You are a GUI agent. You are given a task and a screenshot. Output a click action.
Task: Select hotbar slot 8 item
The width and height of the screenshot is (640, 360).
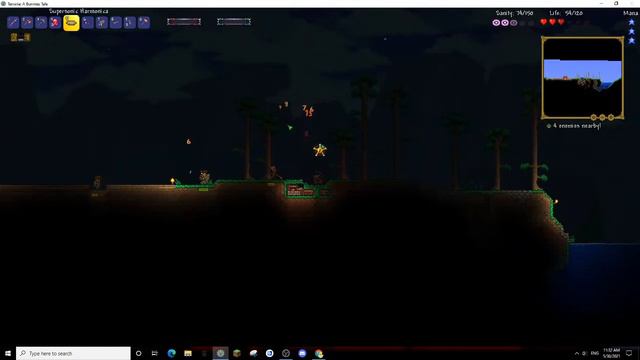116,22
